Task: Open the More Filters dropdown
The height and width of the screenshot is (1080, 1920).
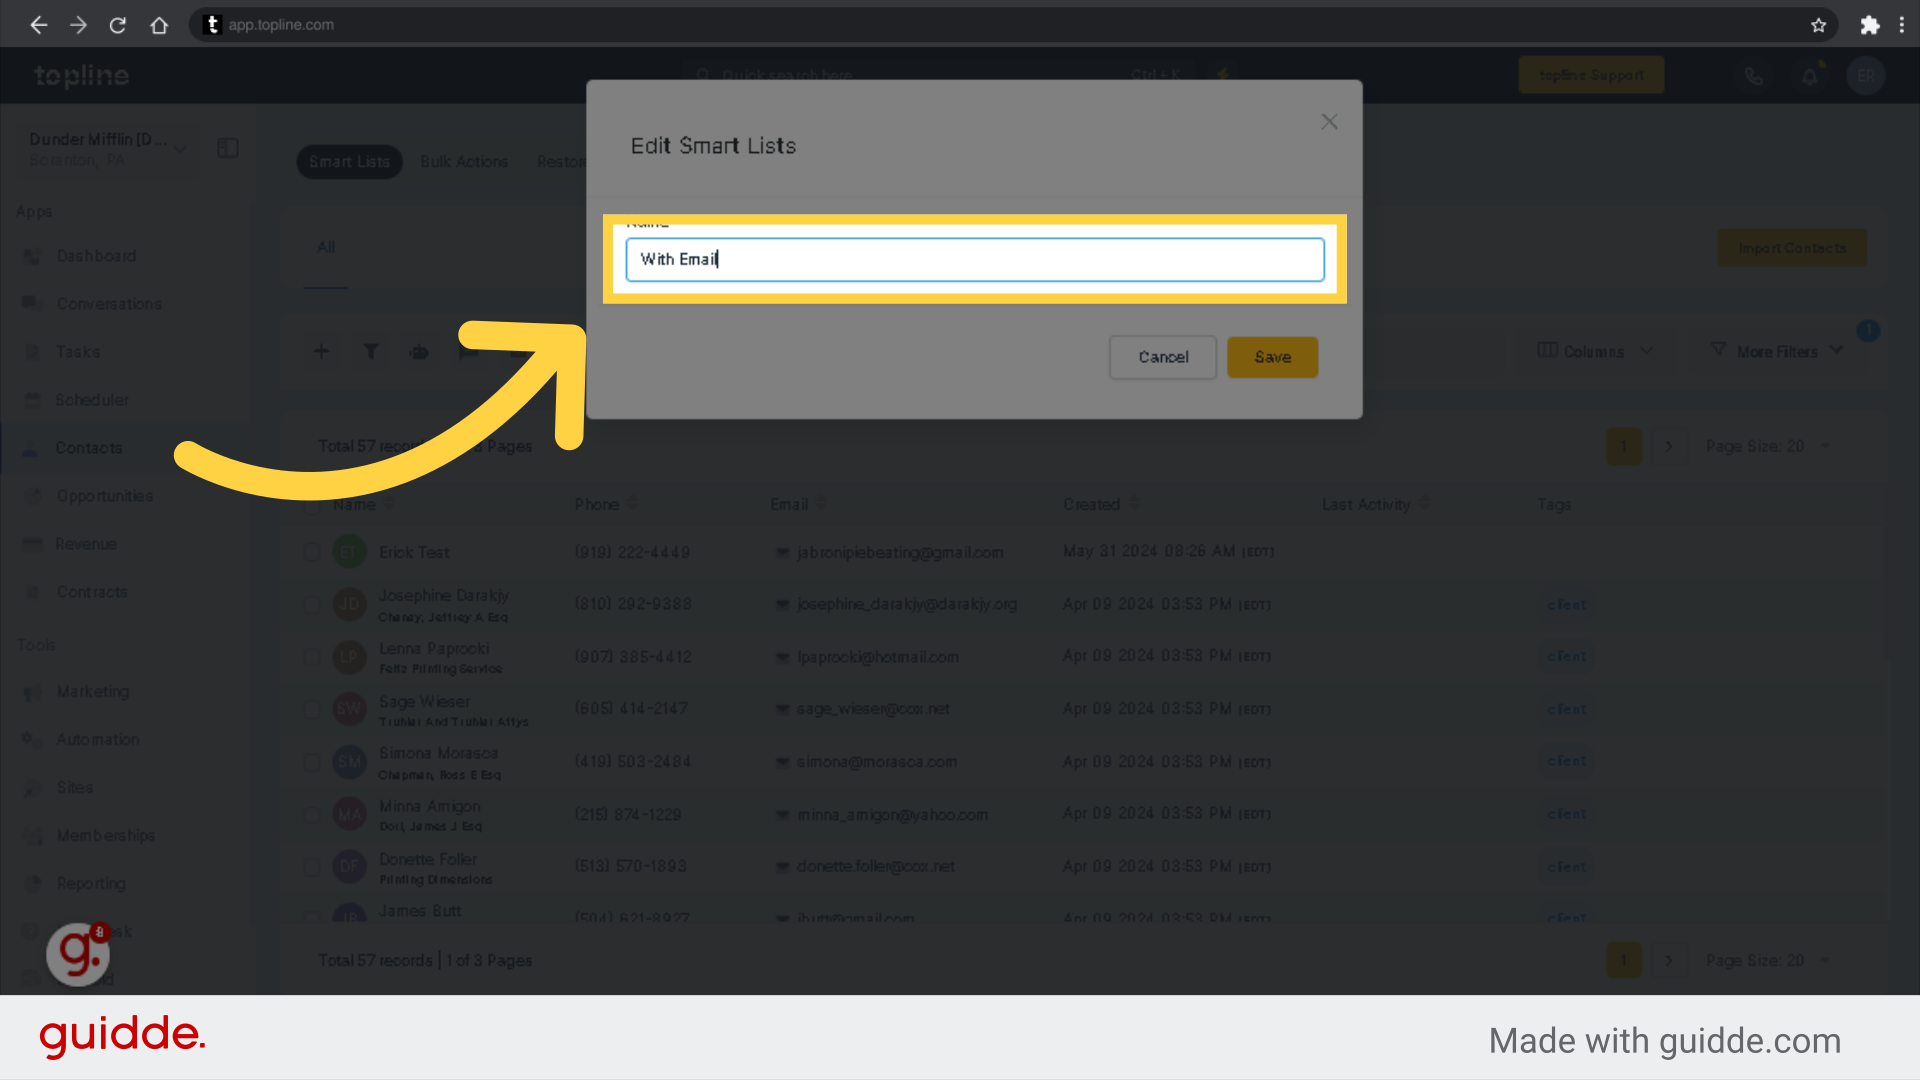Action: [1776, 351]
